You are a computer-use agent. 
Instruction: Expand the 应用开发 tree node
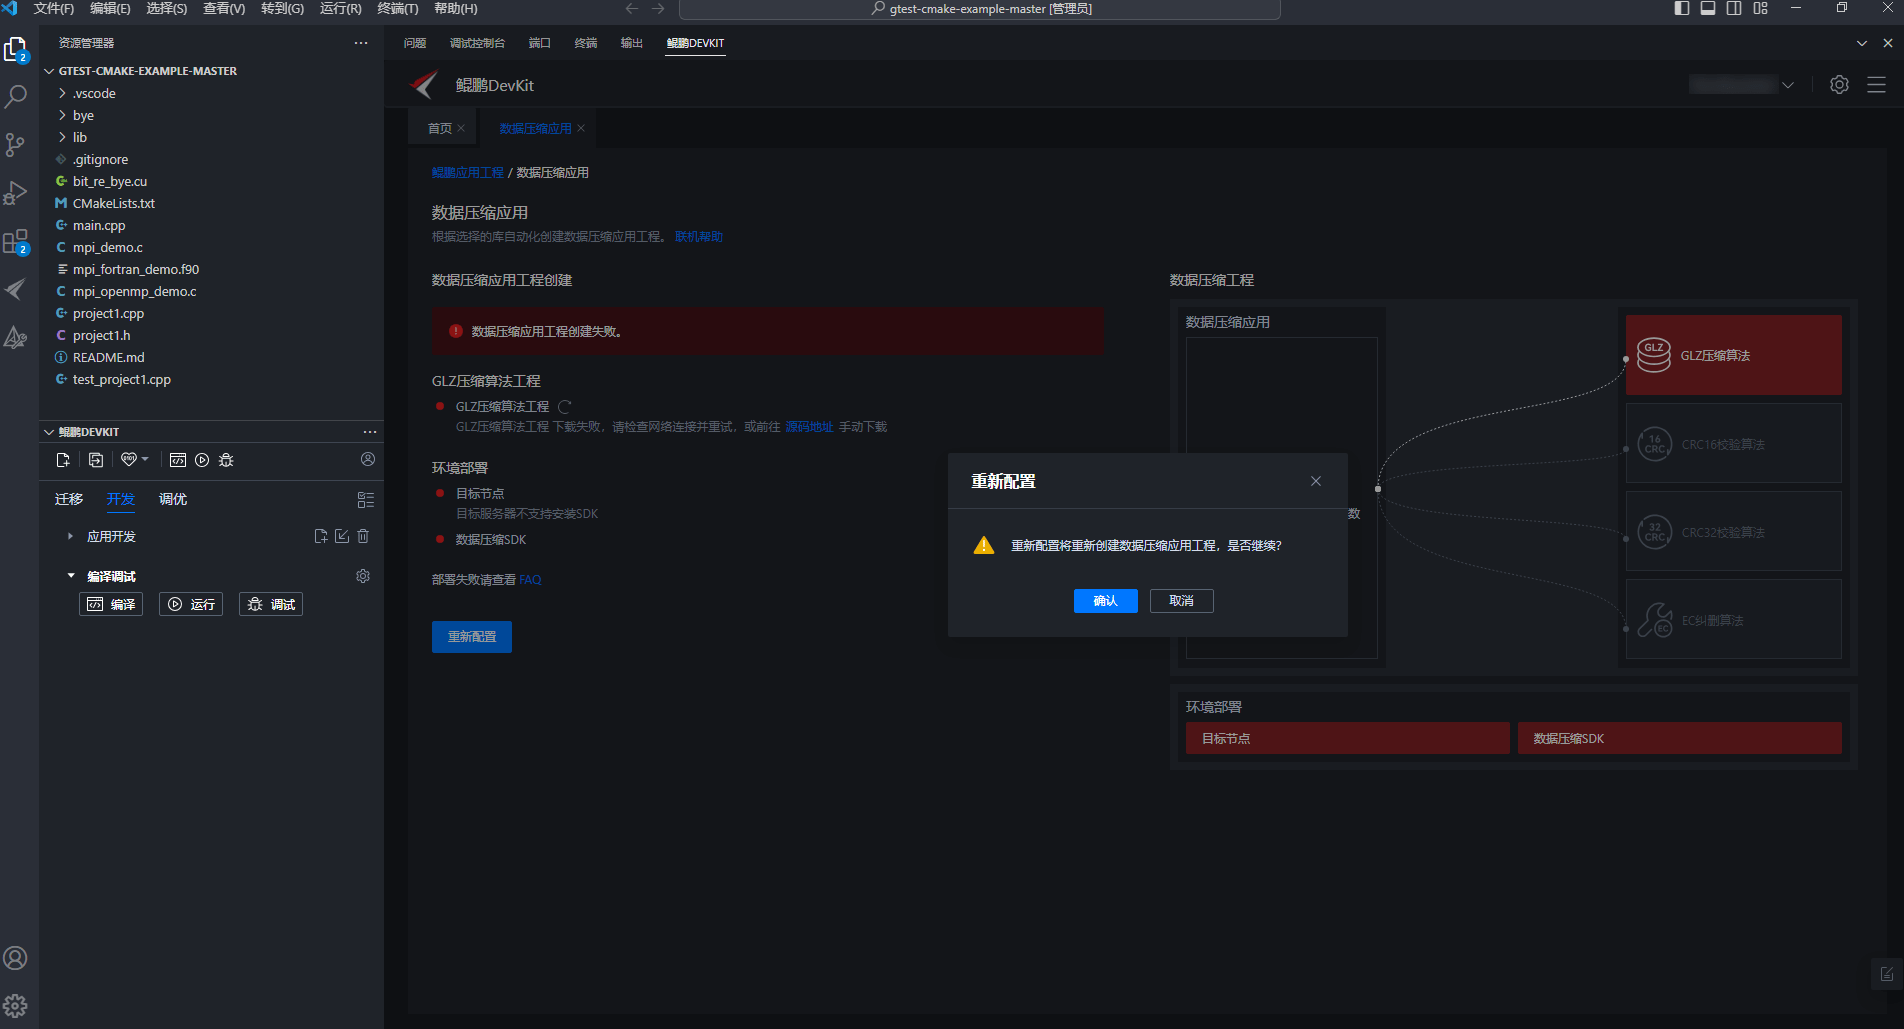click(70, 536)
